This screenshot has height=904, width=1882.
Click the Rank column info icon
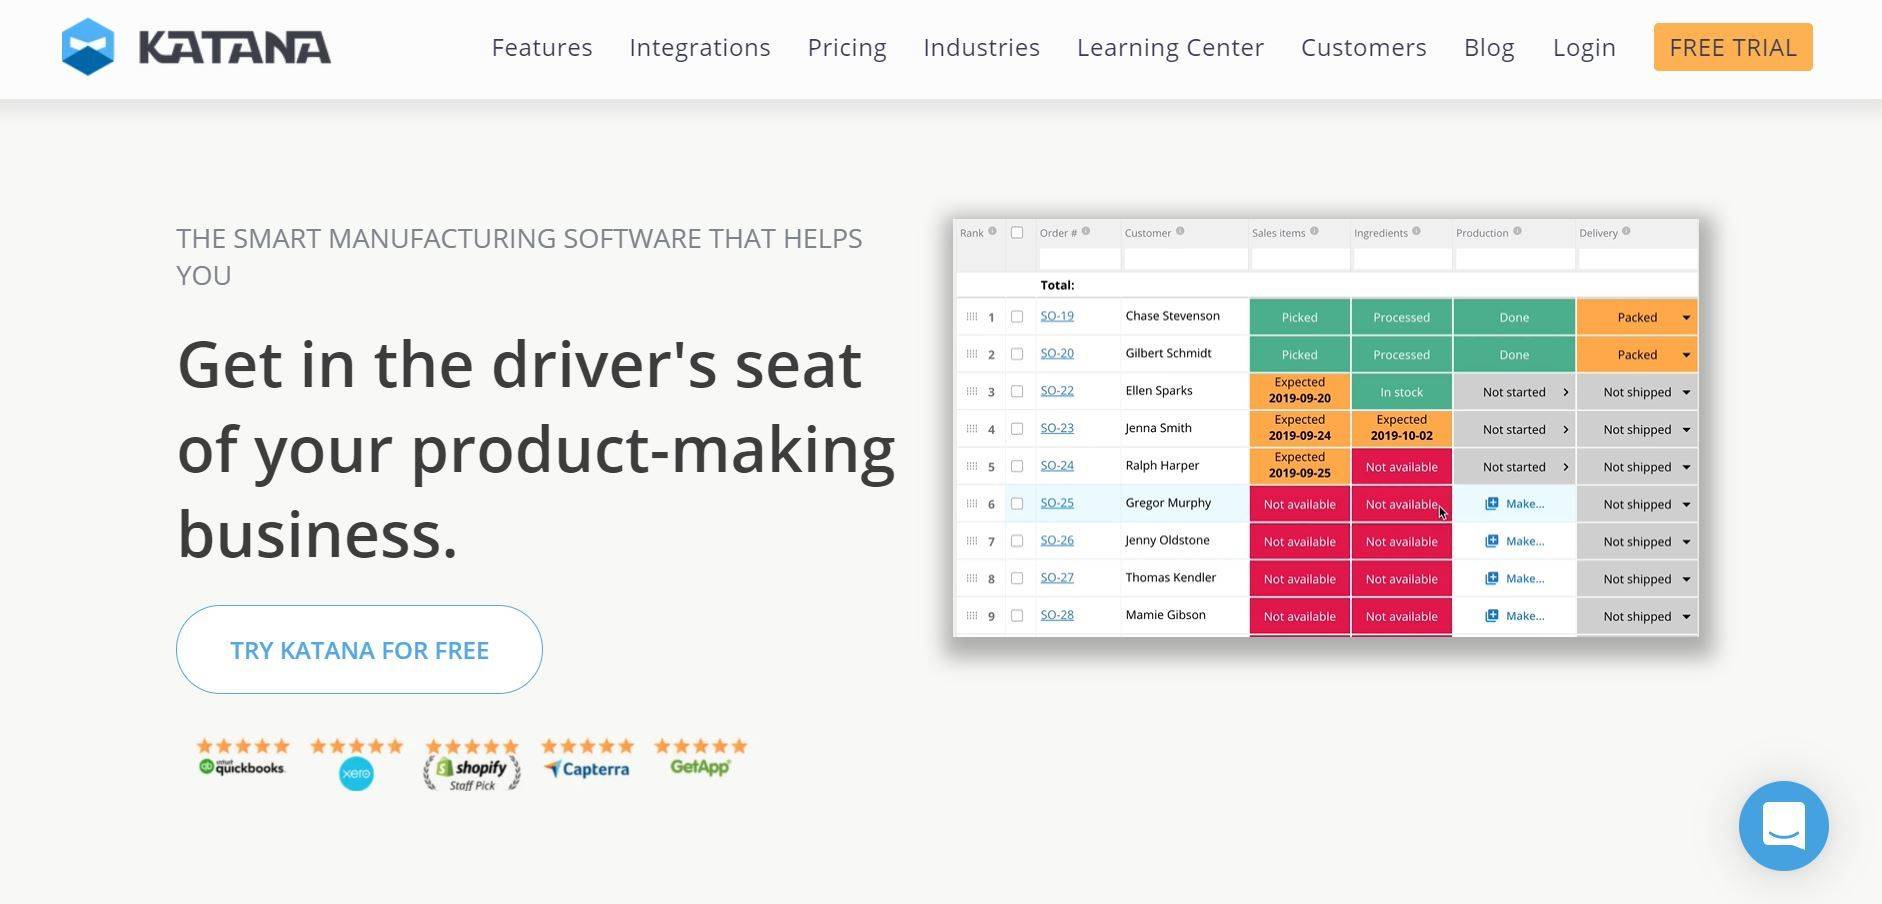[992, 231]
